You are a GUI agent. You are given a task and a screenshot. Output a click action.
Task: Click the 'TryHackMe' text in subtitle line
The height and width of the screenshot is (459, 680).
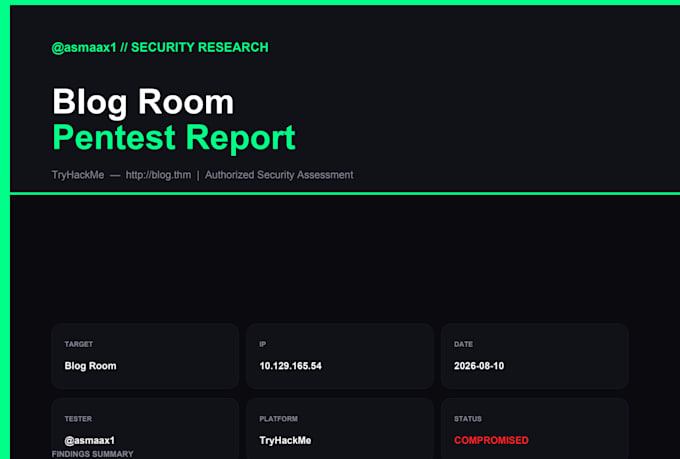[x=78, y=175]
